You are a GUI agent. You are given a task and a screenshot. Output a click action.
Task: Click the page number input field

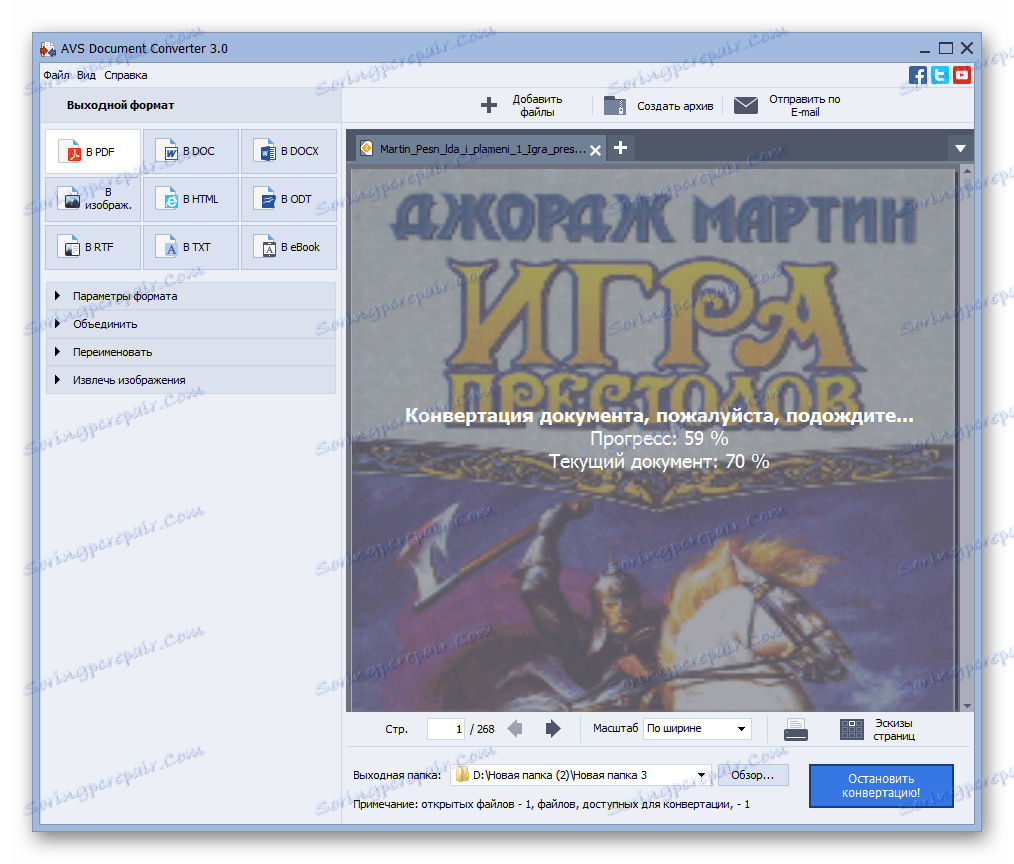(446, 729)
